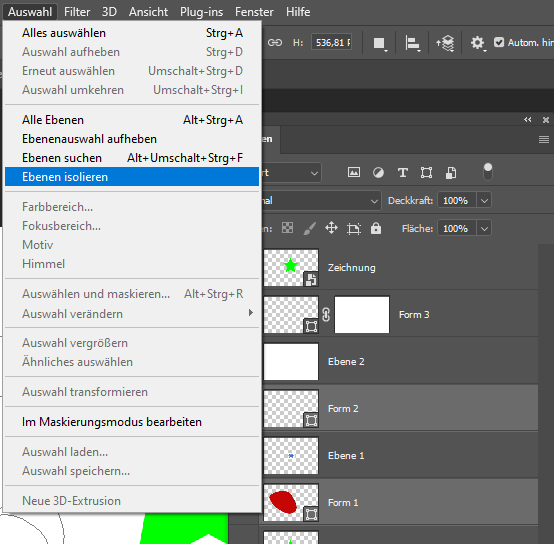Lock image pixels brush icon
The height and width of the screenshot is (544, 554).
click(x=310, y=228)
